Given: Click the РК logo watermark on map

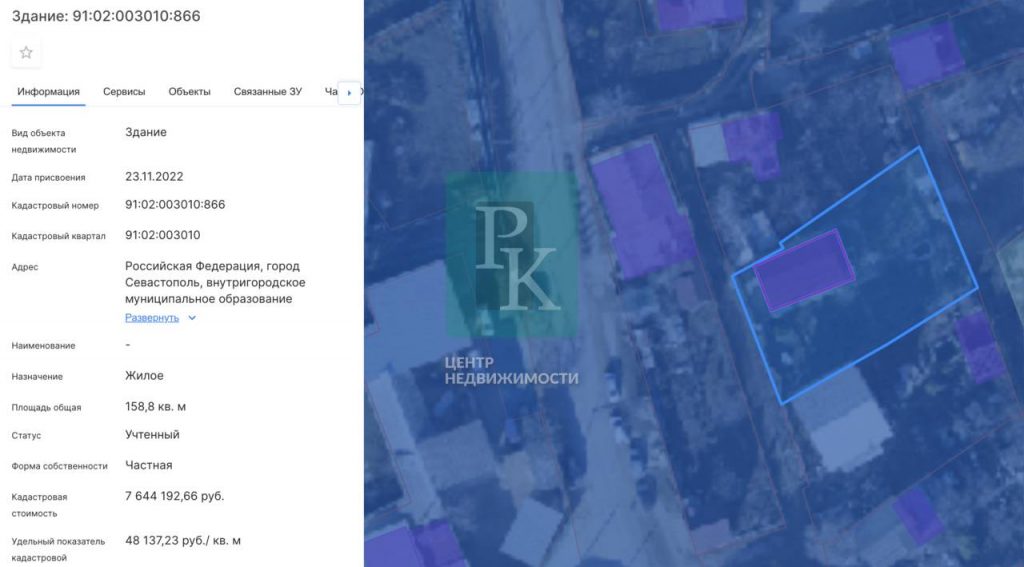Looking at the screenshot, I should click(x=511, y=255).
